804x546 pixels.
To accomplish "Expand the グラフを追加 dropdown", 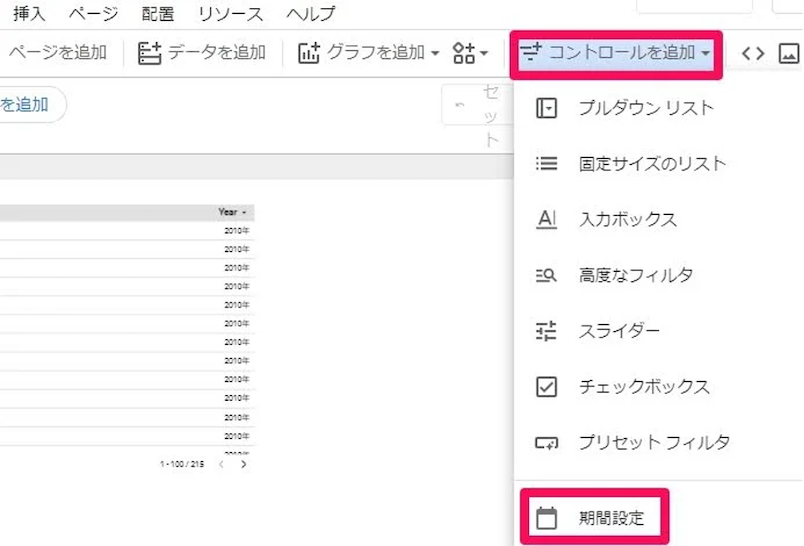I will [369, 53].
